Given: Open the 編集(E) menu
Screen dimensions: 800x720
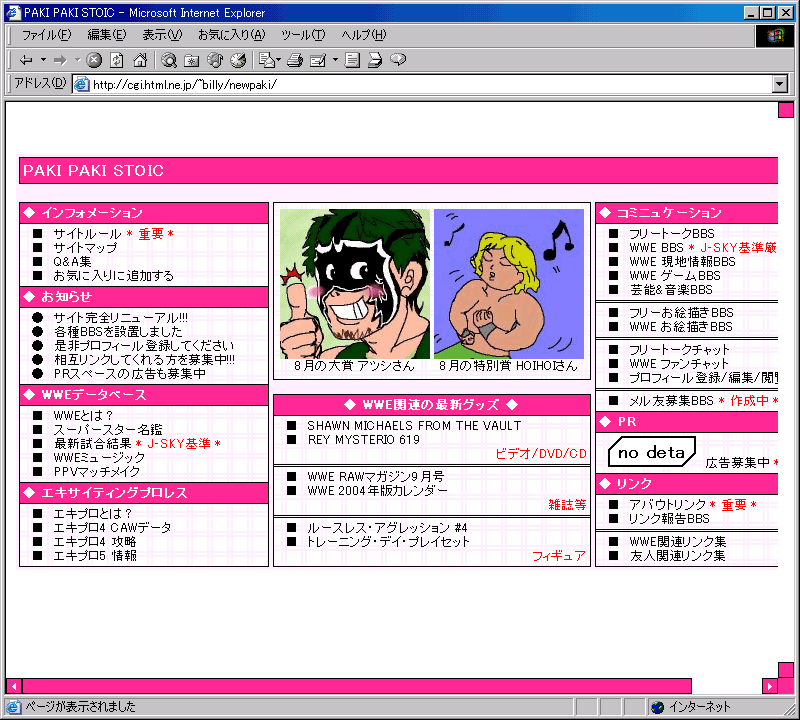Looking at the screenshot, I should click(107, 35).
